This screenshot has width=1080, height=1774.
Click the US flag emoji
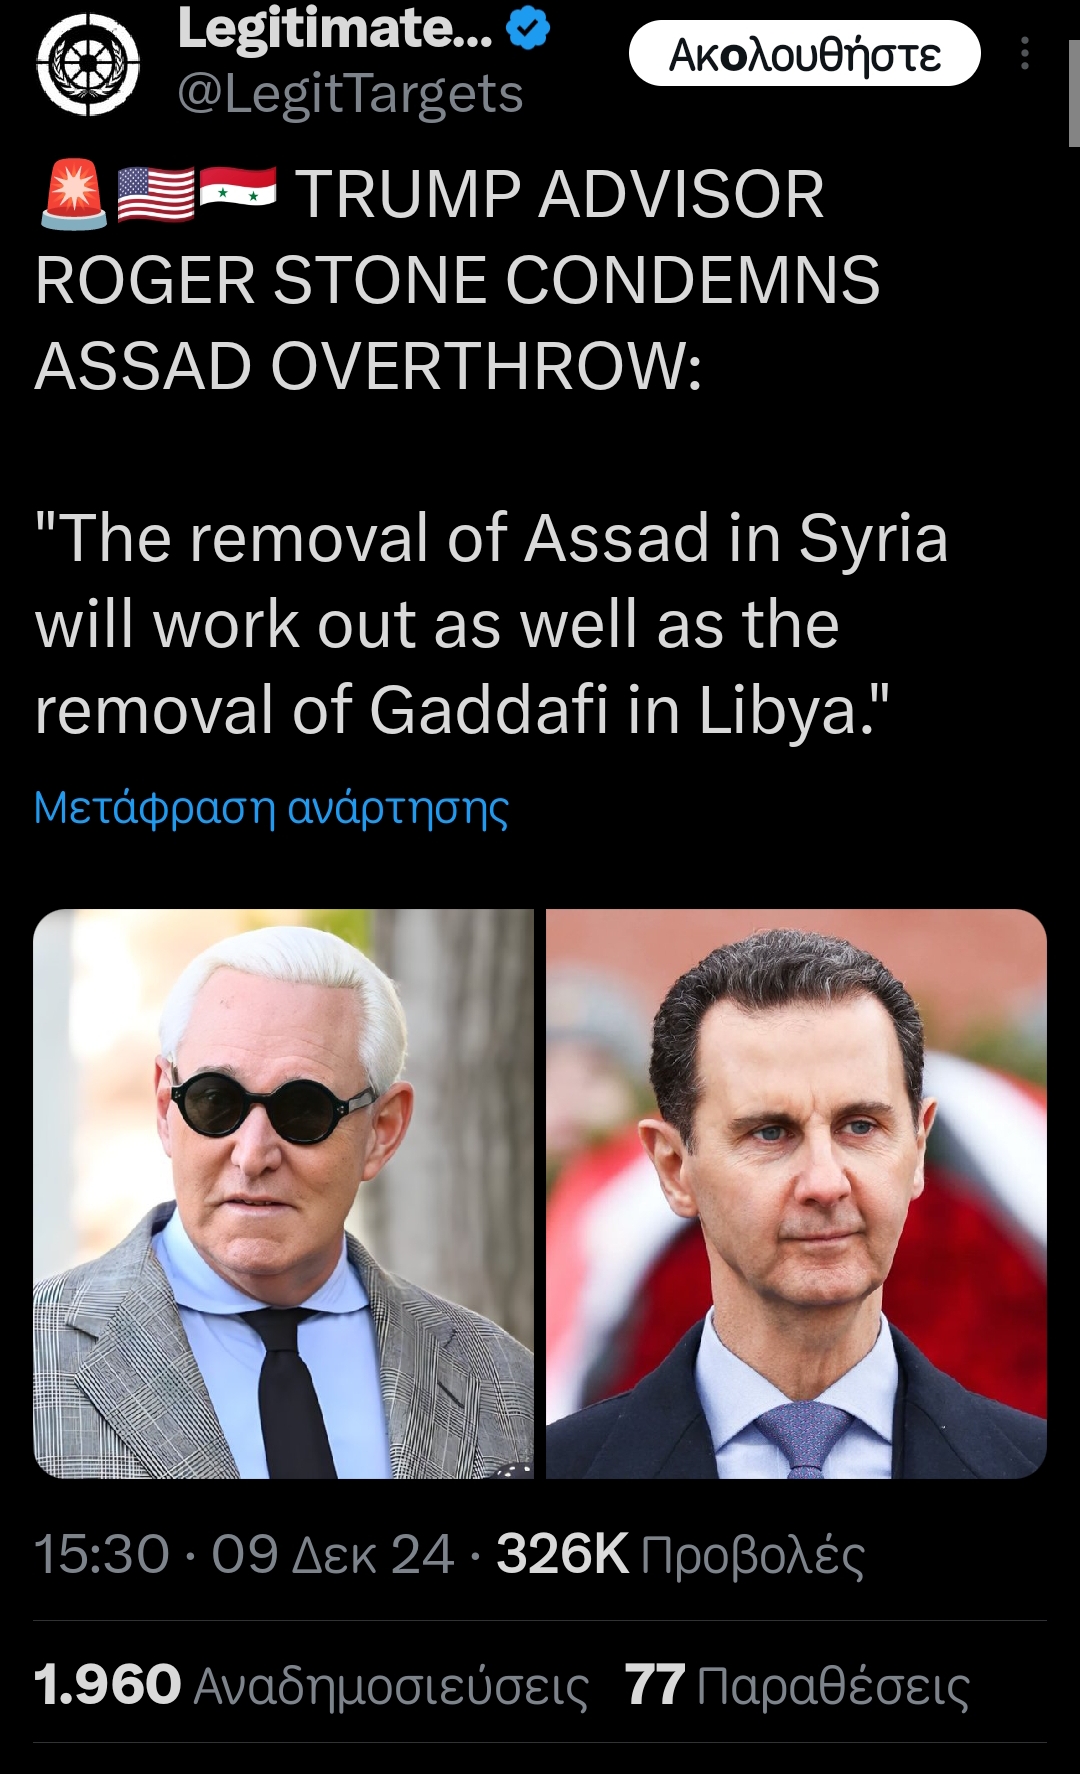click(x=156, y=194)
